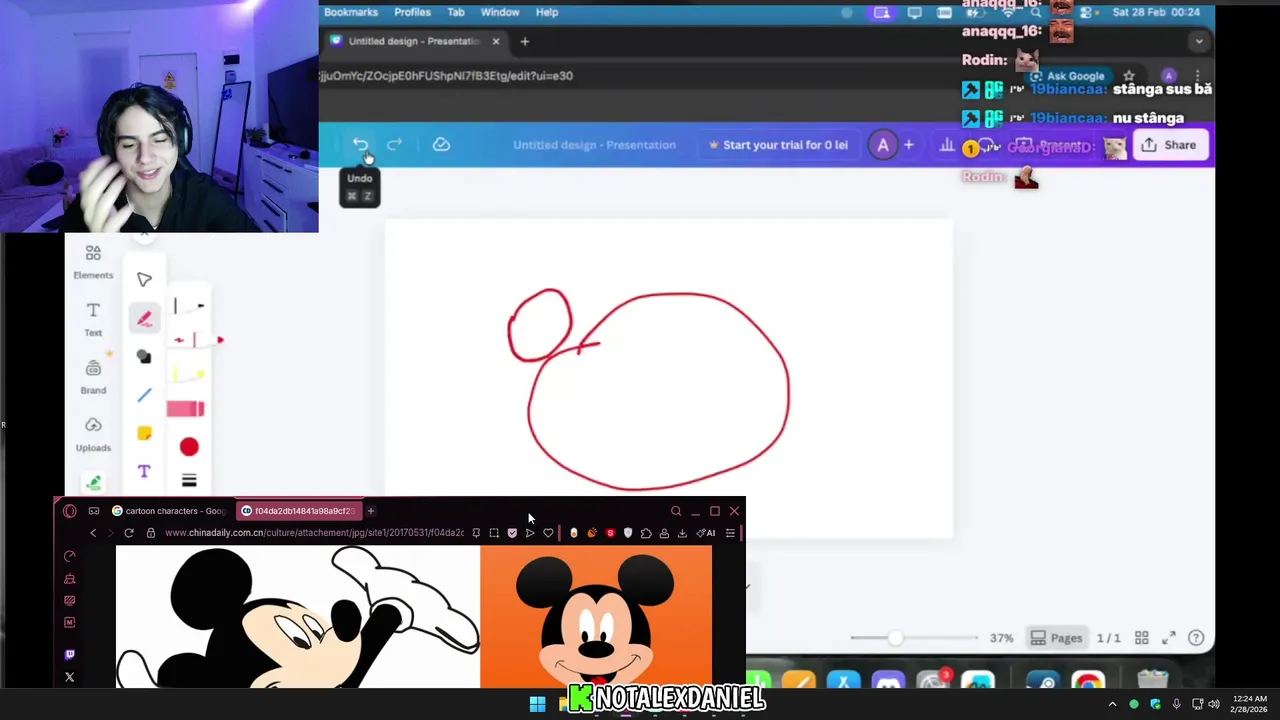Click the zoom slider handle
Screen dimensions: 1280x720
pyautogui.click(x=895, y=638)
